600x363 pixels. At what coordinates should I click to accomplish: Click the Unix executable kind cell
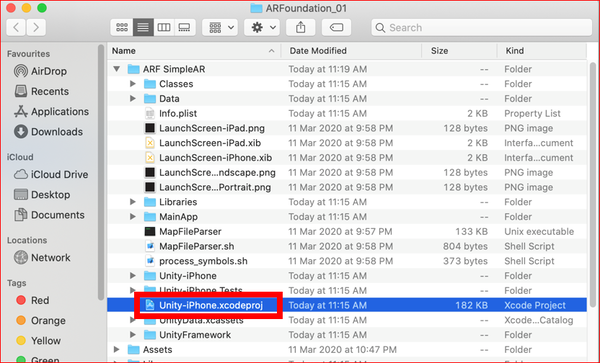pos(539,231)
